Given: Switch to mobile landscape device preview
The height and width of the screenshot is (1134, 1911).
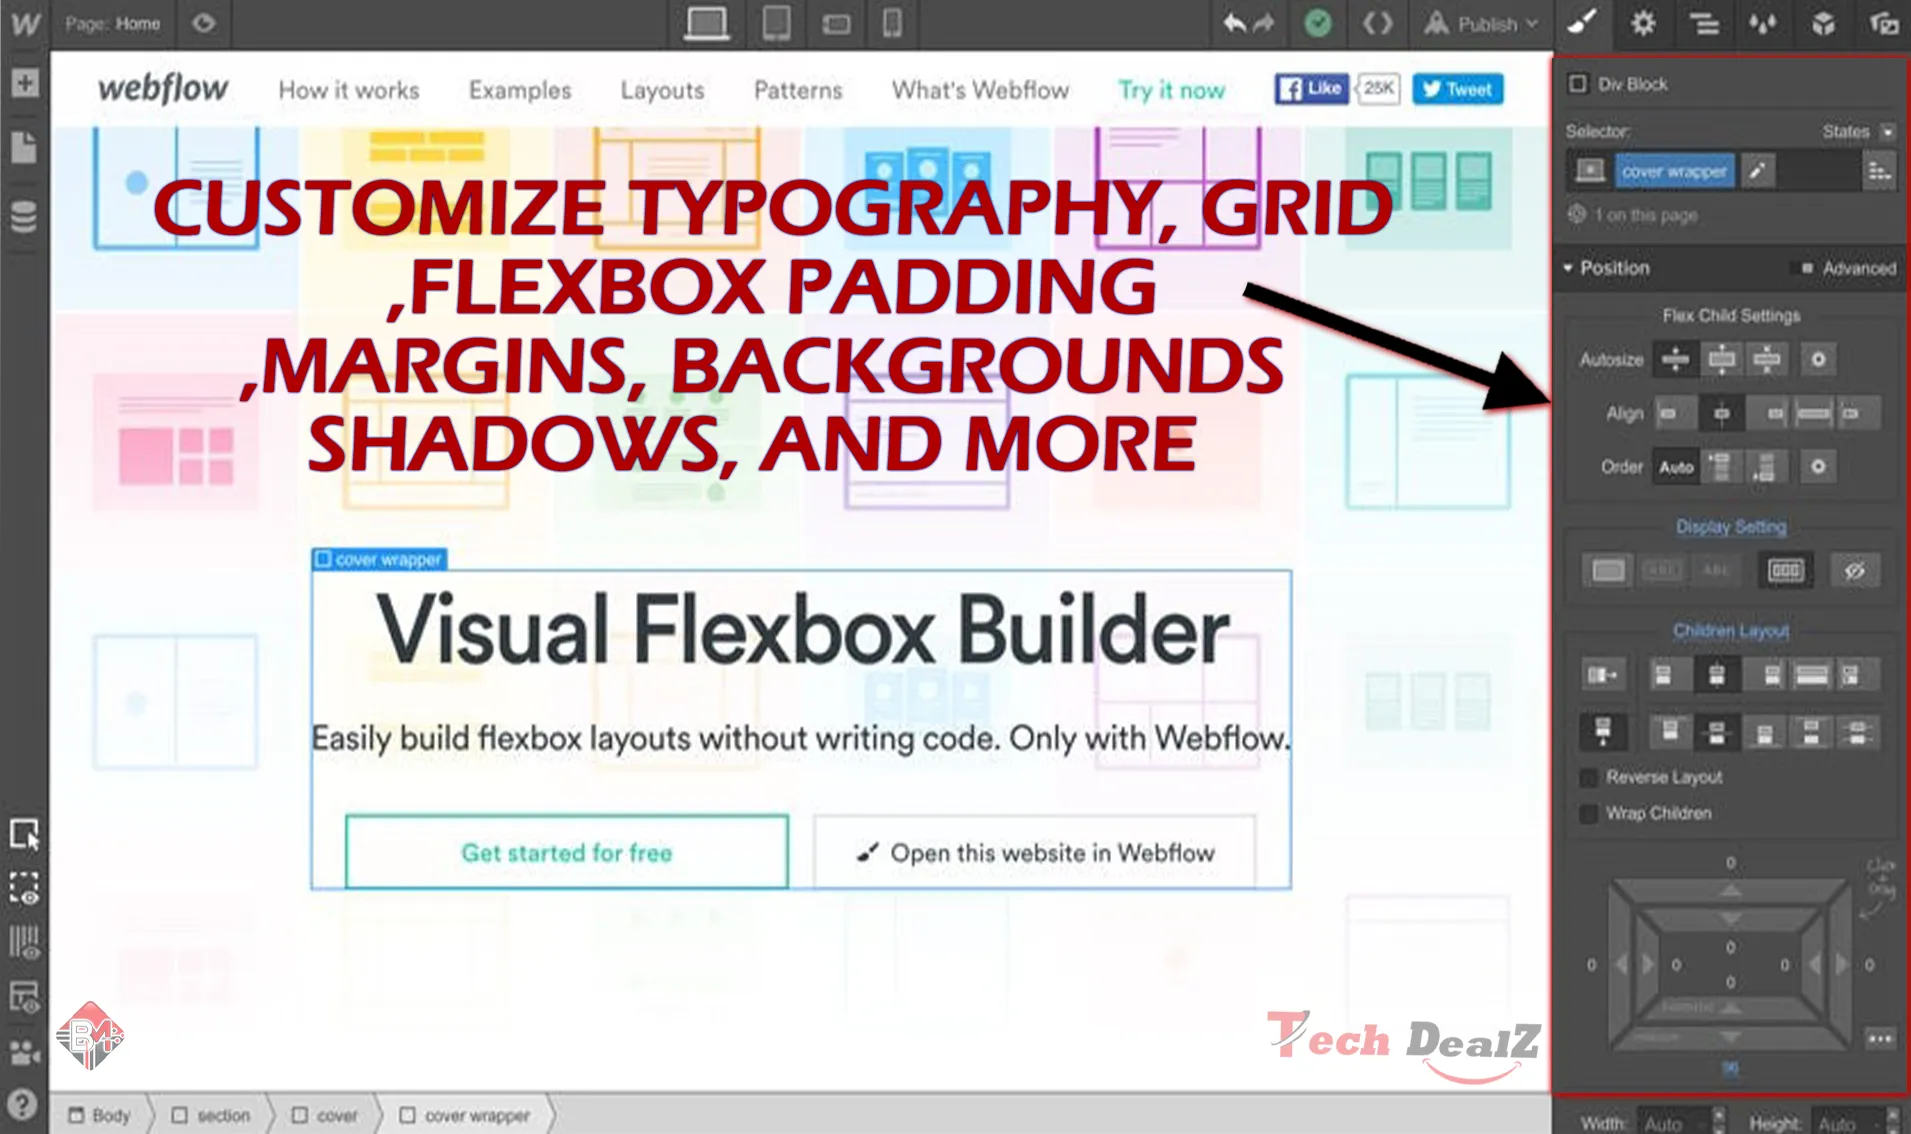Looking at the screenshot, I should tap(836, 25).
